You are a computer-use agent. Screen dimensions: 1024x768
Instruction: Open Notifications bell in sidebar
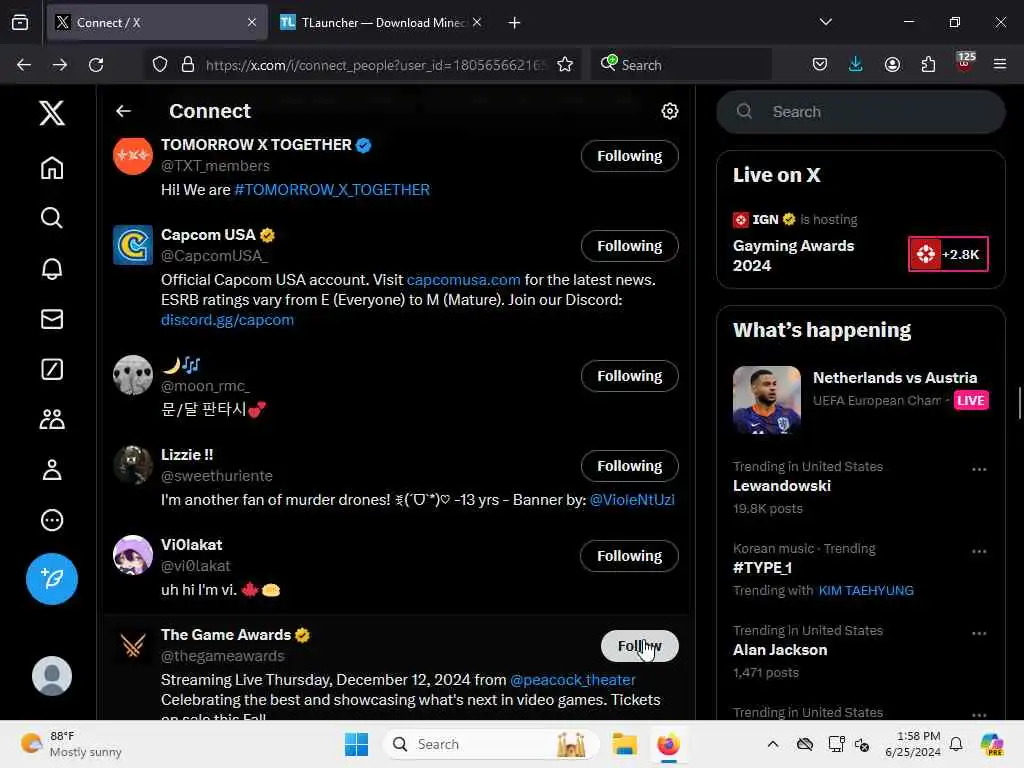pos(52,268)
